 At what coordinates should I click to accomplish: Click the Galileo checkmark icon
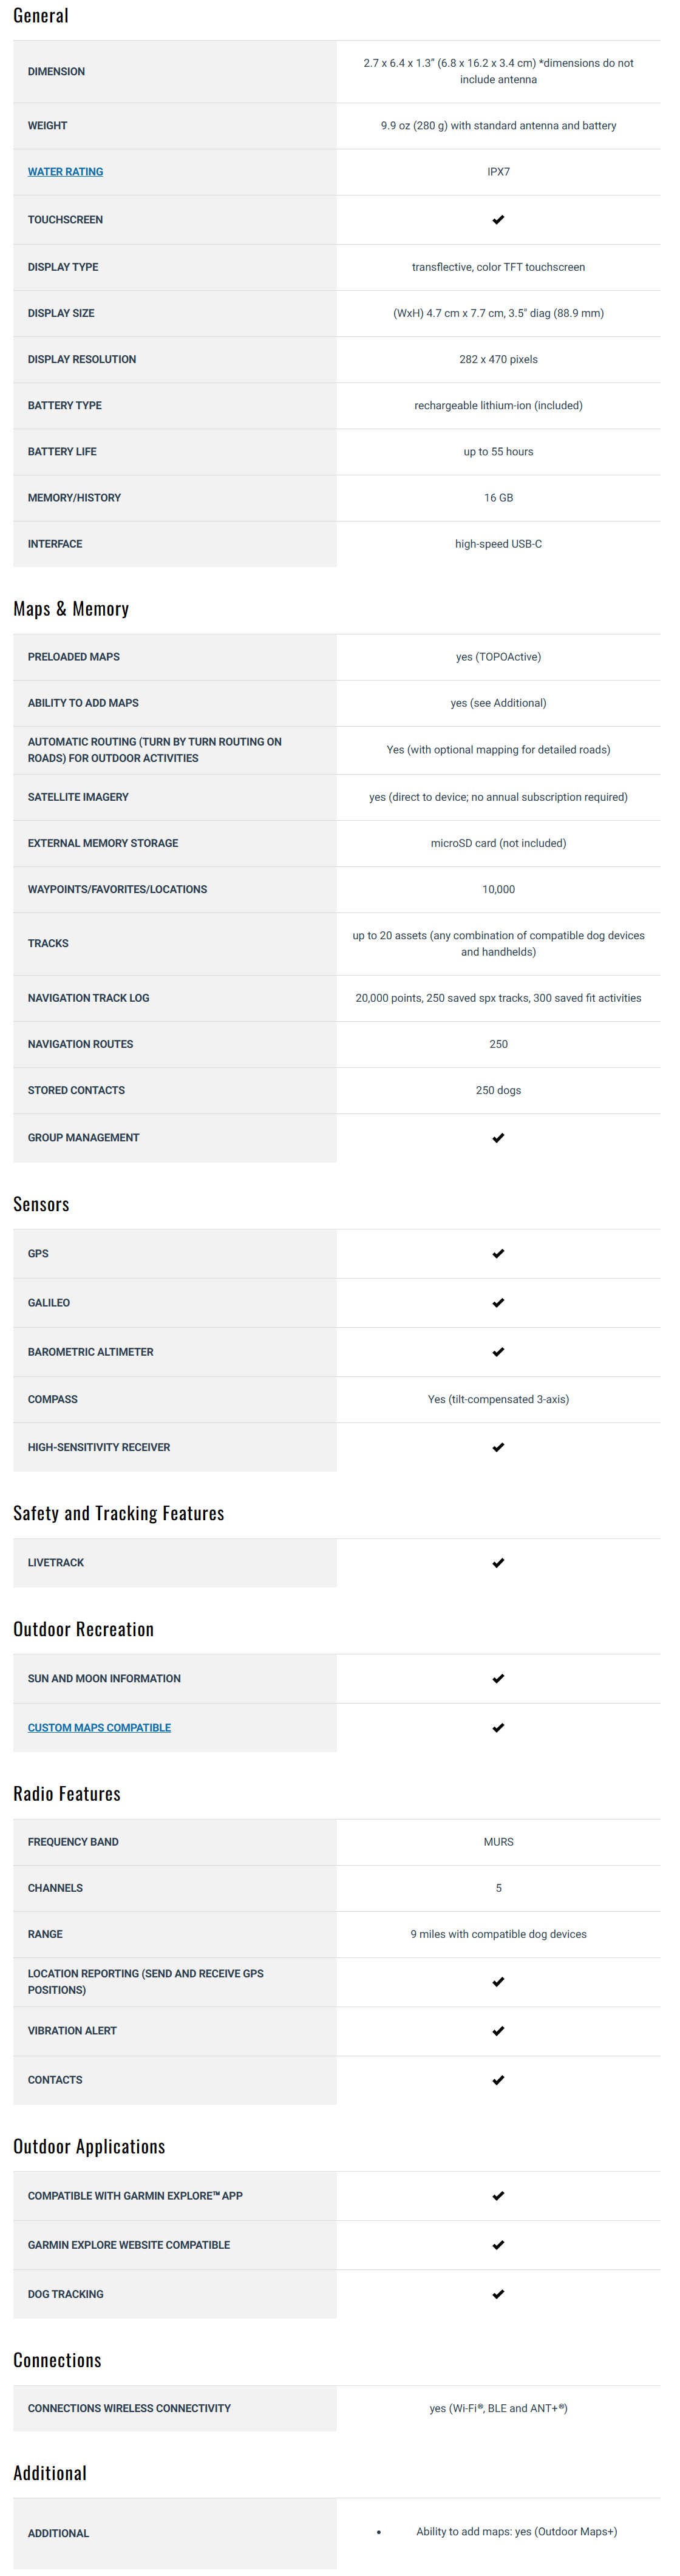[498, 1302]
